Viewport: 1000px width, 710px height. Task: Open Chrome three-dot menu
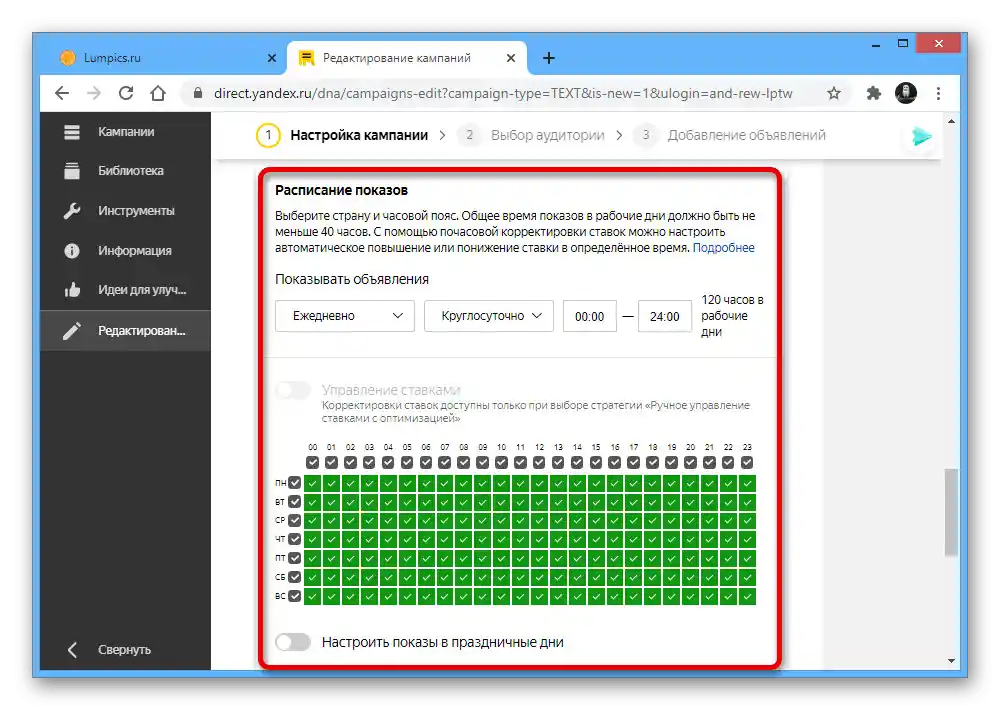[x=938, y=94]
